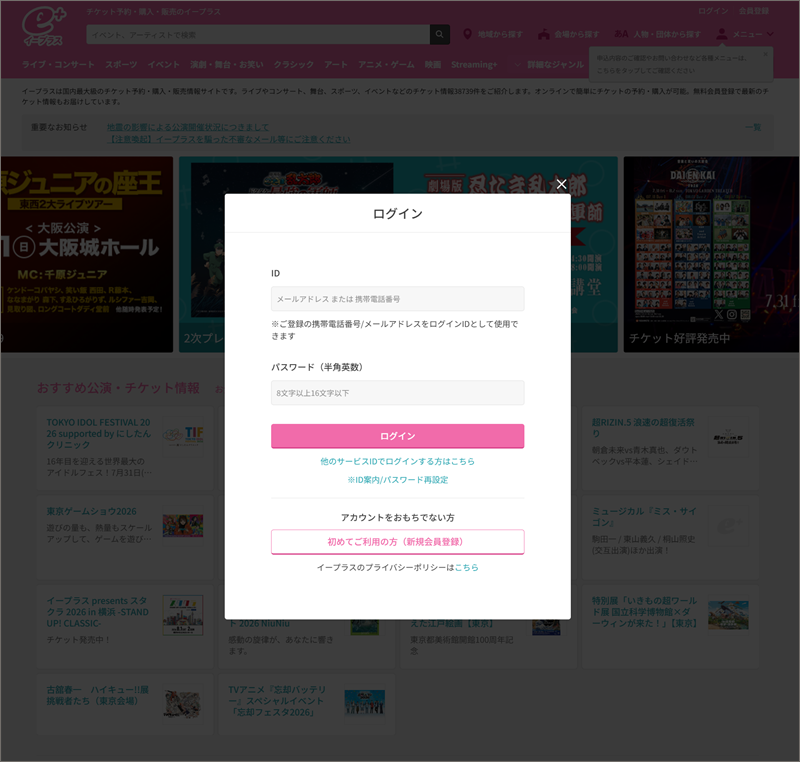Click the event and artist search field
Screen dimensions: 800x762
(x=258, y=35)
